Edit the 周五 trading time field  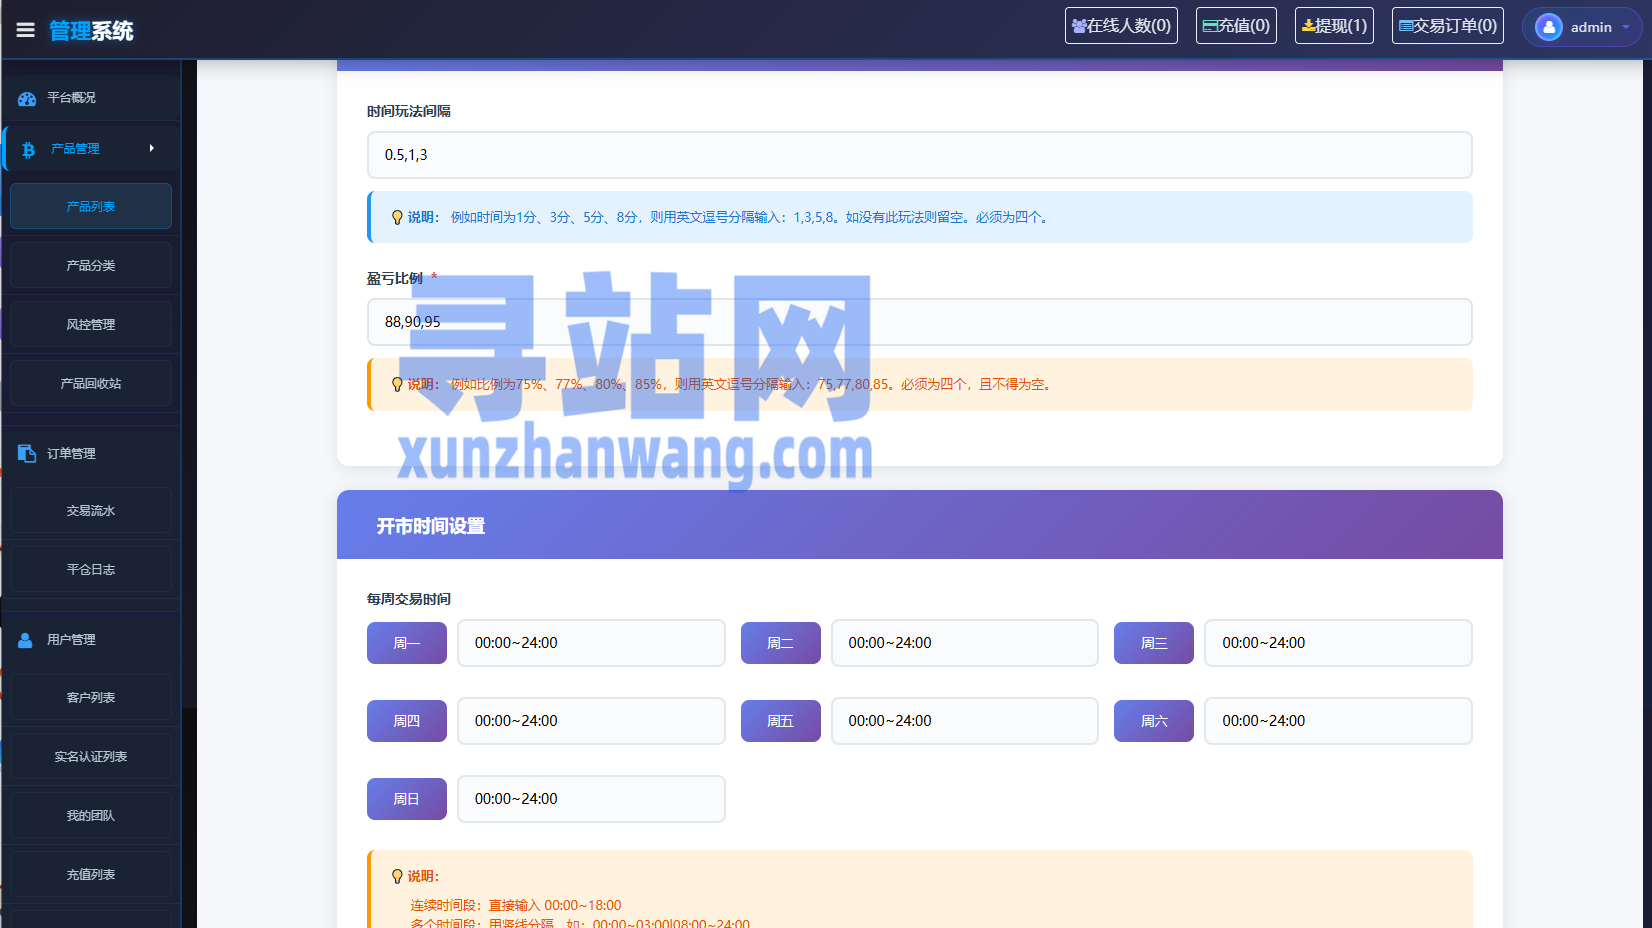coord(965,721)
